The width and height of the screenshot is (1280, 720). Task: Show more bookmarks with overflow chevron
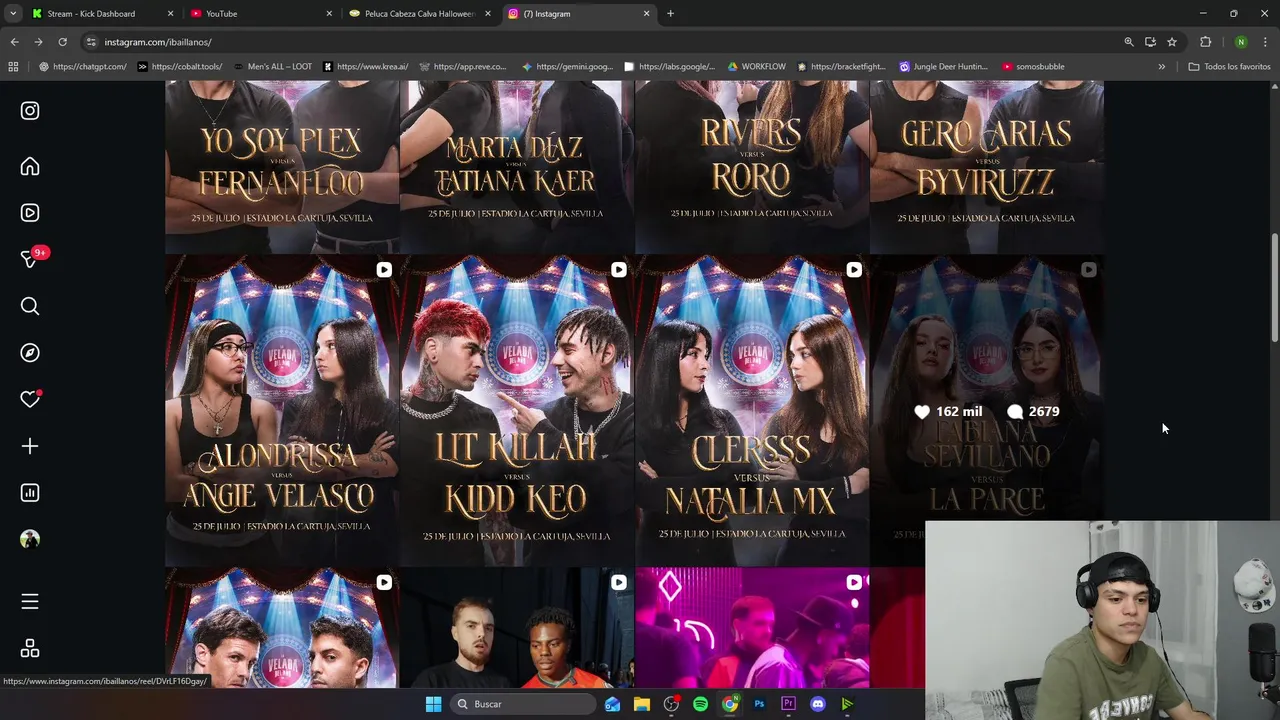click(1162, 67)
